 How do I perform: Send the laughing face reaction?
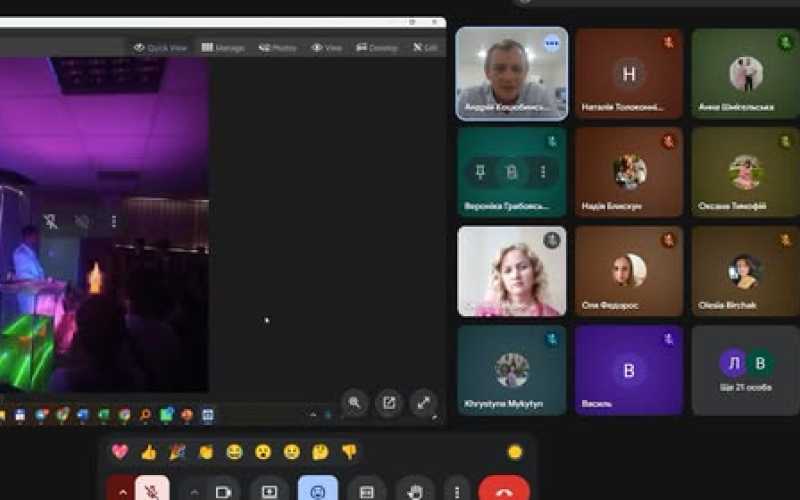[234, 452]
